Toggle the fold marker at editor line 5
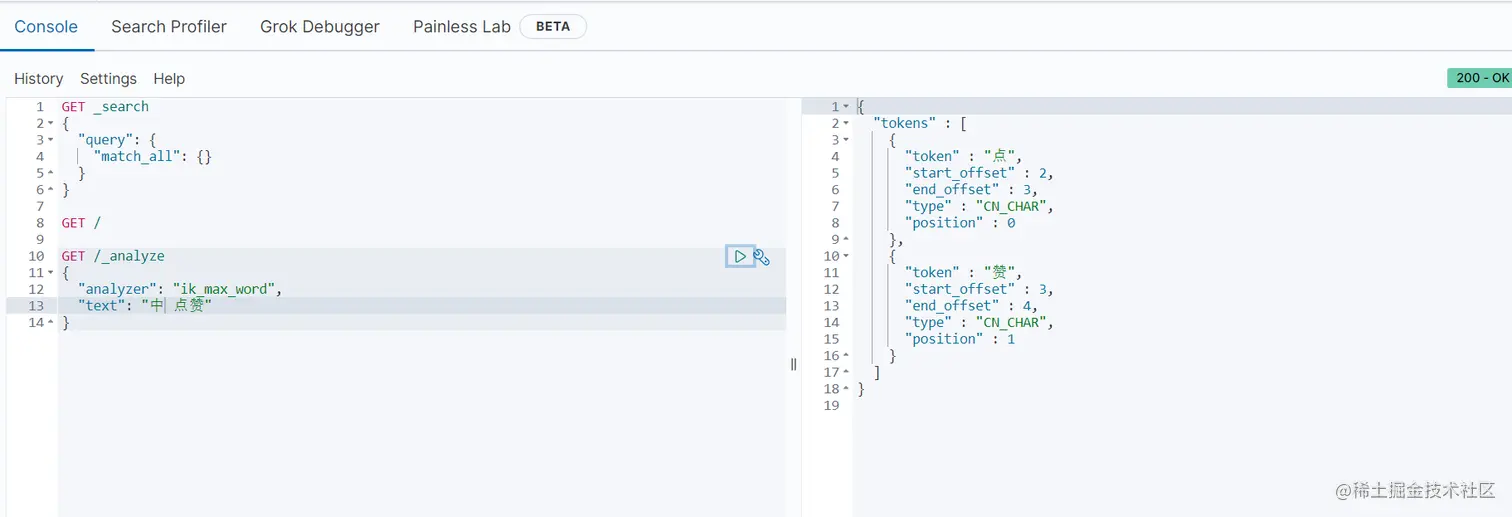1512x517 pixels. 51,173
